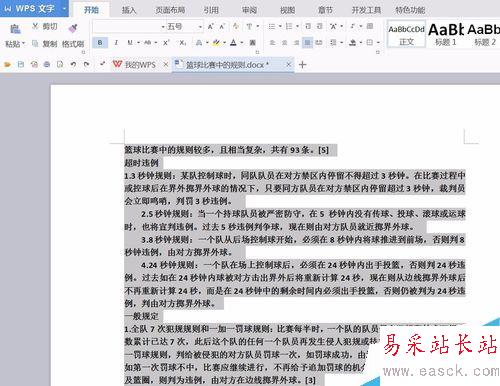The height and width of the screenshot is (386, 500).
Task: Open the WPS 文字 application menu dropdown
Action: pyautogui.click(x=64, y=8)
